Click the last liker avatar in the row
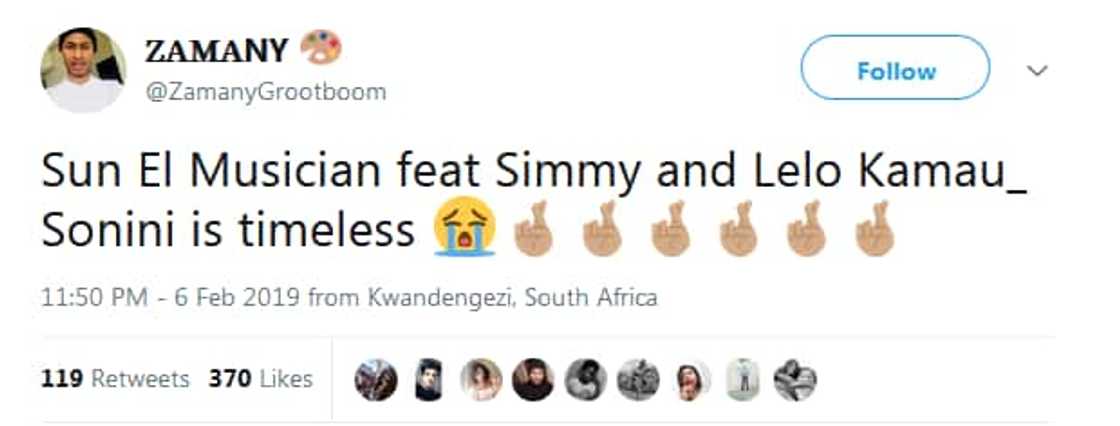The height and width of the screenshot is (426, 1120). point(795,380)
